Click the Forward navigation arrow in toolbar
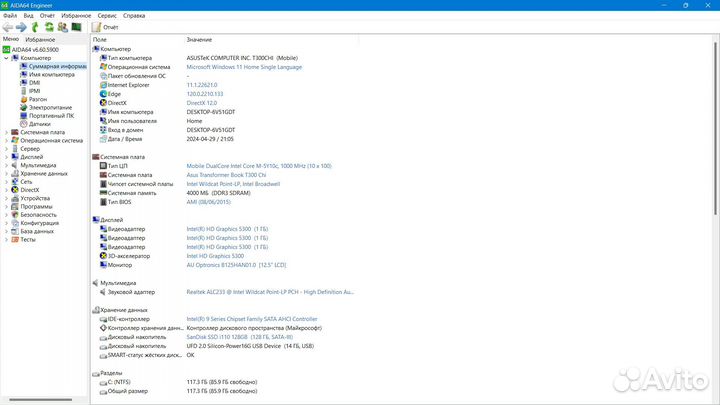The width and height of the screenshot is (720, 405). point(21,27)
